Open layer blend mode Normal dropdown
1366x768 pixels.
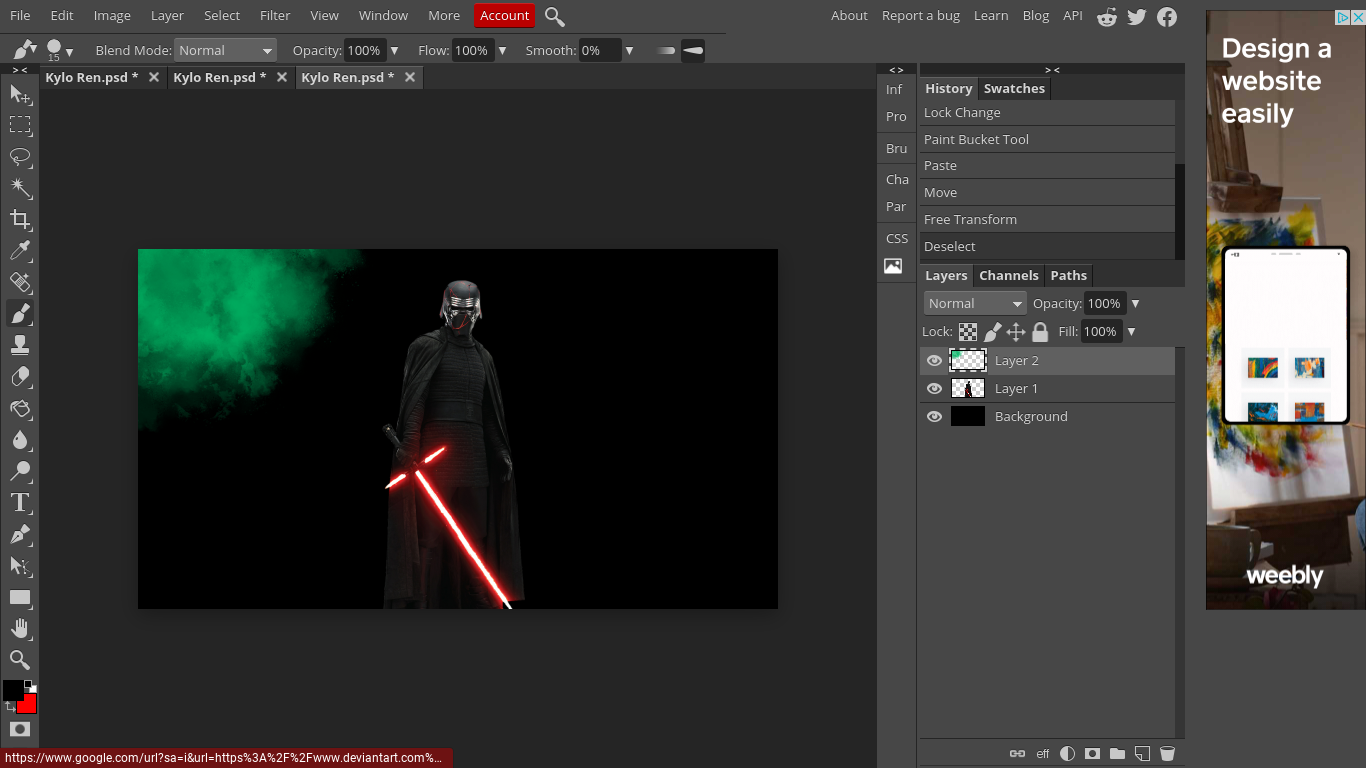(975, 303)
